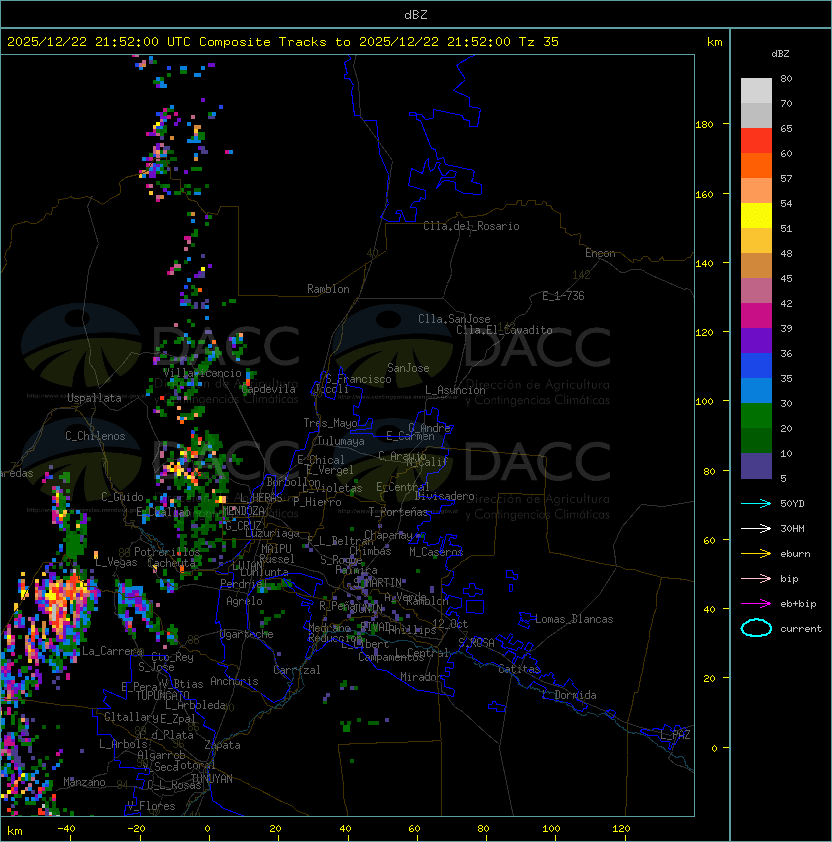The image size is (832, 842).
Task: Click the 'Capdevila' map label
Action: click(x=269, y=389)
